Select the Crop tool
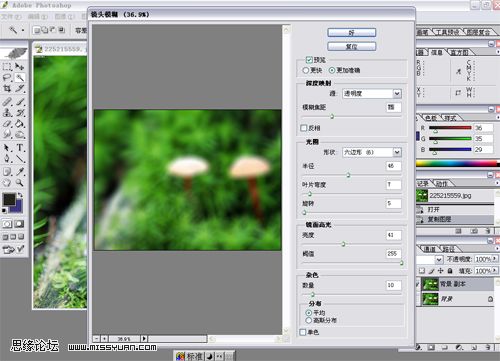The image size is (500, 361). [x=7, y=88]
